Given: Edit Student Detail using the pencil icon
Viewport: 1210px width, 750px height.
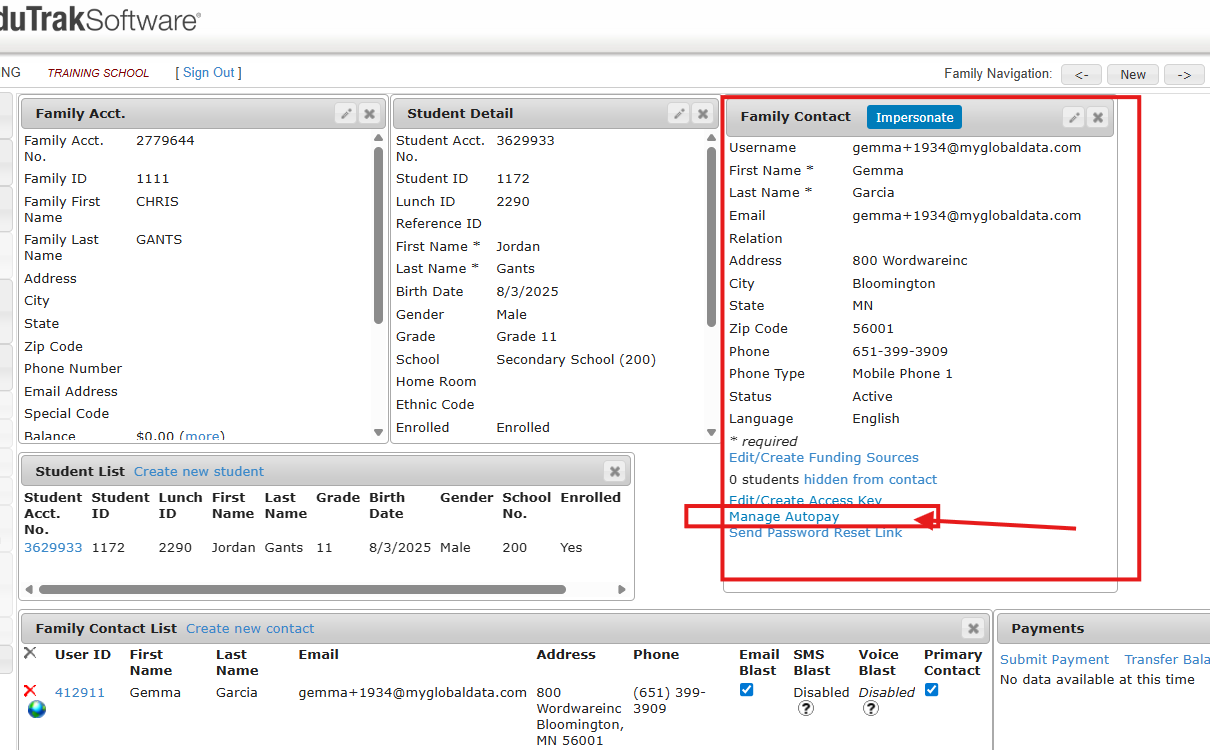Looking at the screenshot, I should [x=679, y=114].
